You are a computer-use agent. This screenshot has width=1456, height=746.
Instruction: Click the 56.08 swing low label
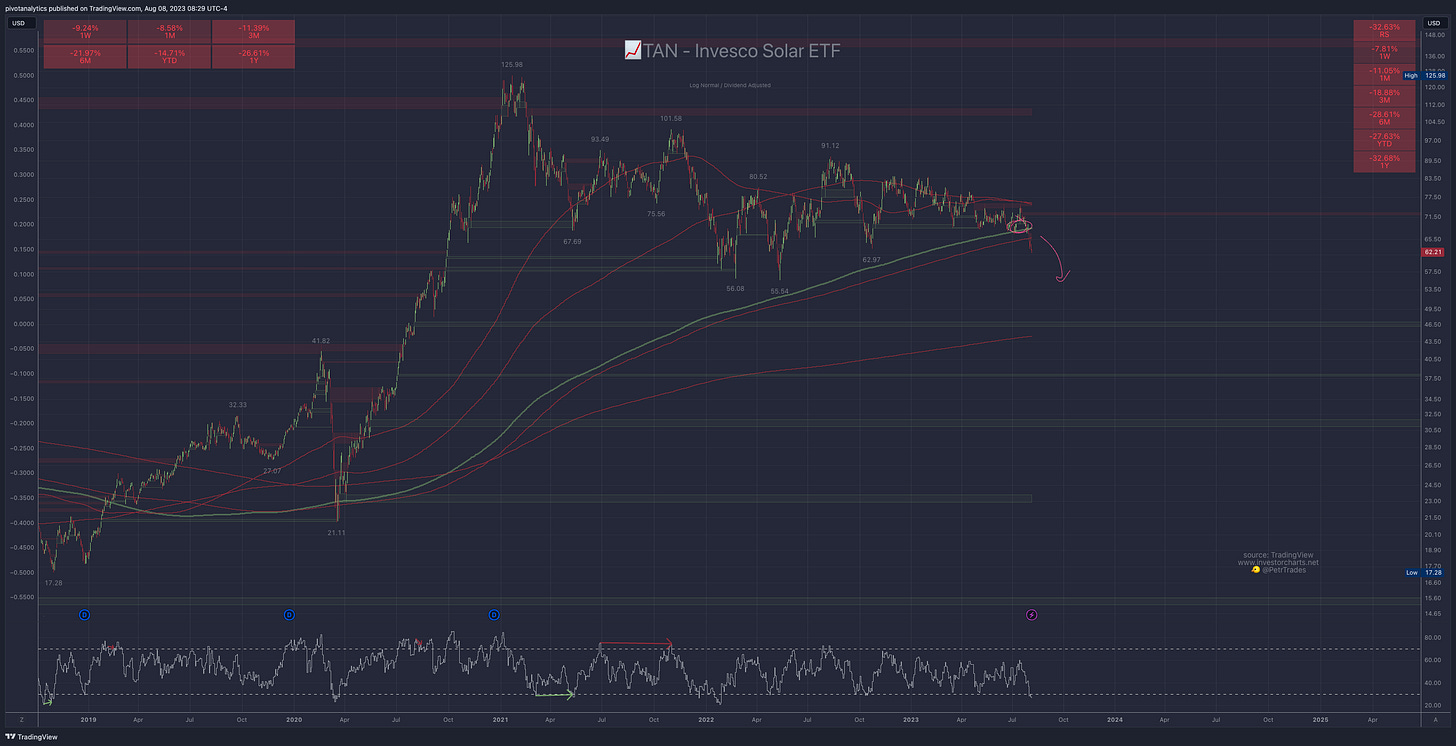[735, 288]
